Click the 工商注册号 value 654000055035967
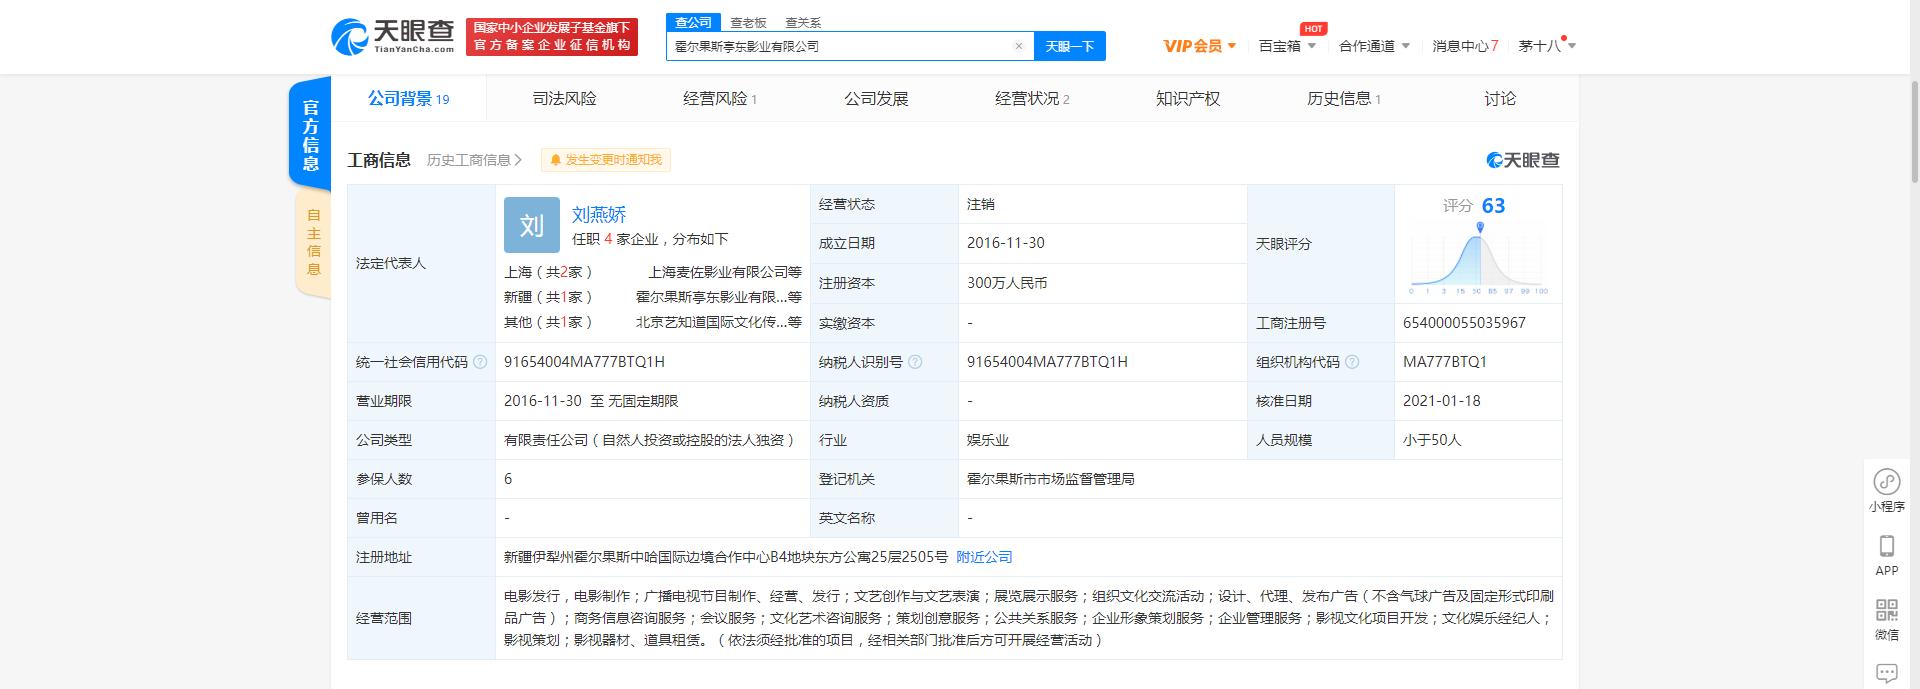This screenshot has width=1920, height=689. (1464, 323)
